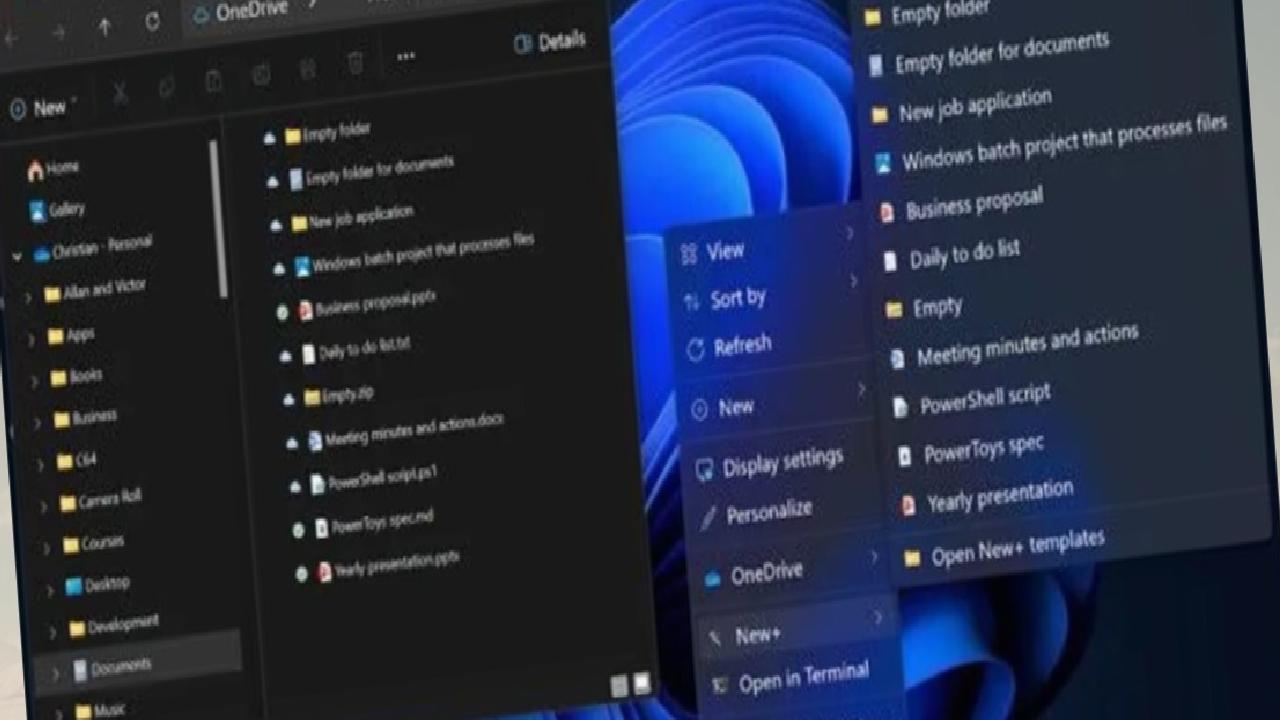Image resolution: width=1280 pixels, height=720 pixels.
Task: Go forward with the right arrow button
Action: 59,33
